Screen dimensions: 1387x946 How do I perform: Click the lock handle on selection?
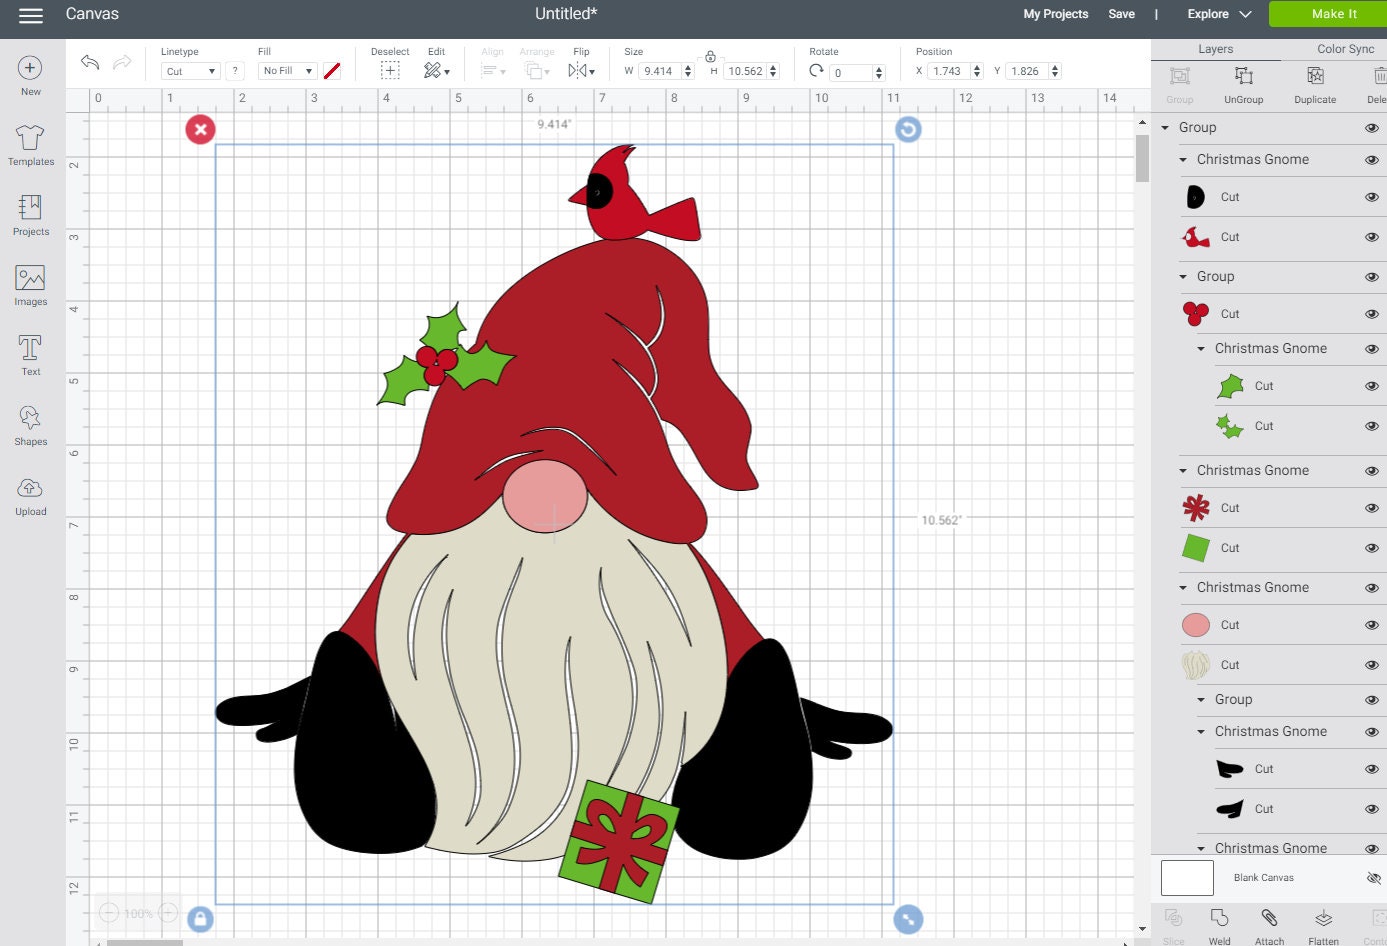(x=200, y=919)
